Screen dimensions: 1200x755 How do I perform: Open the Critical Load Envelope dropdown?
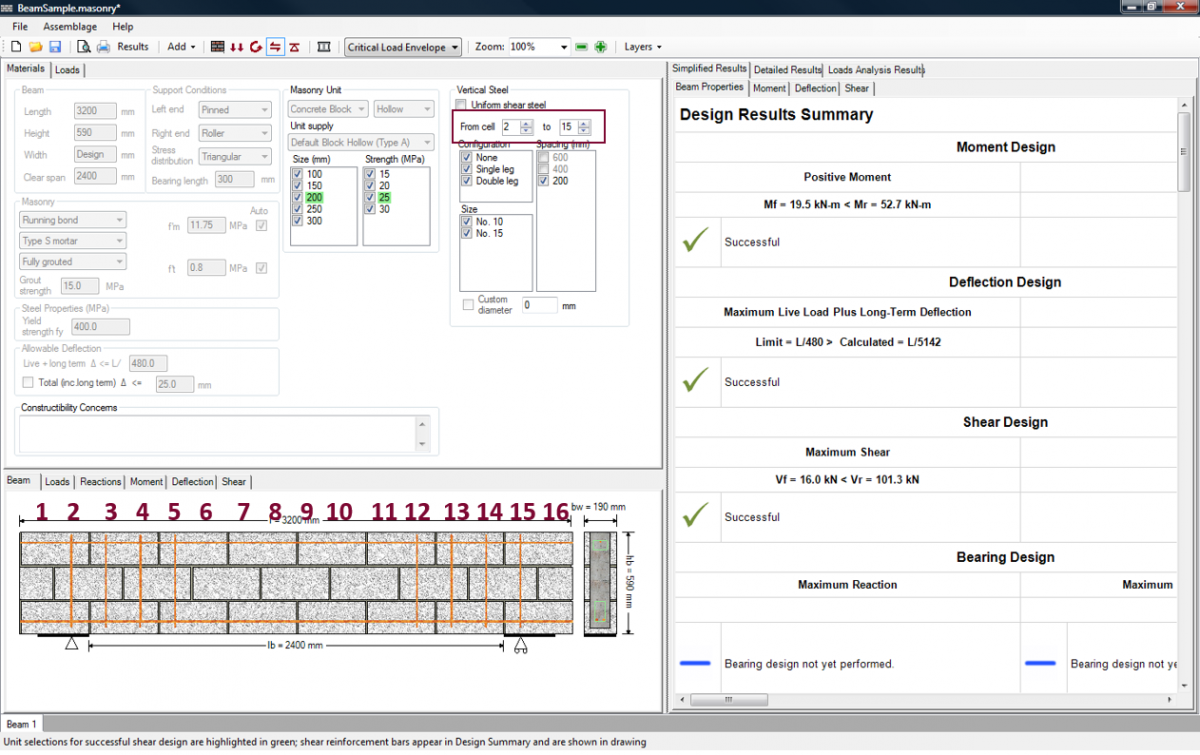pos(403,47)
